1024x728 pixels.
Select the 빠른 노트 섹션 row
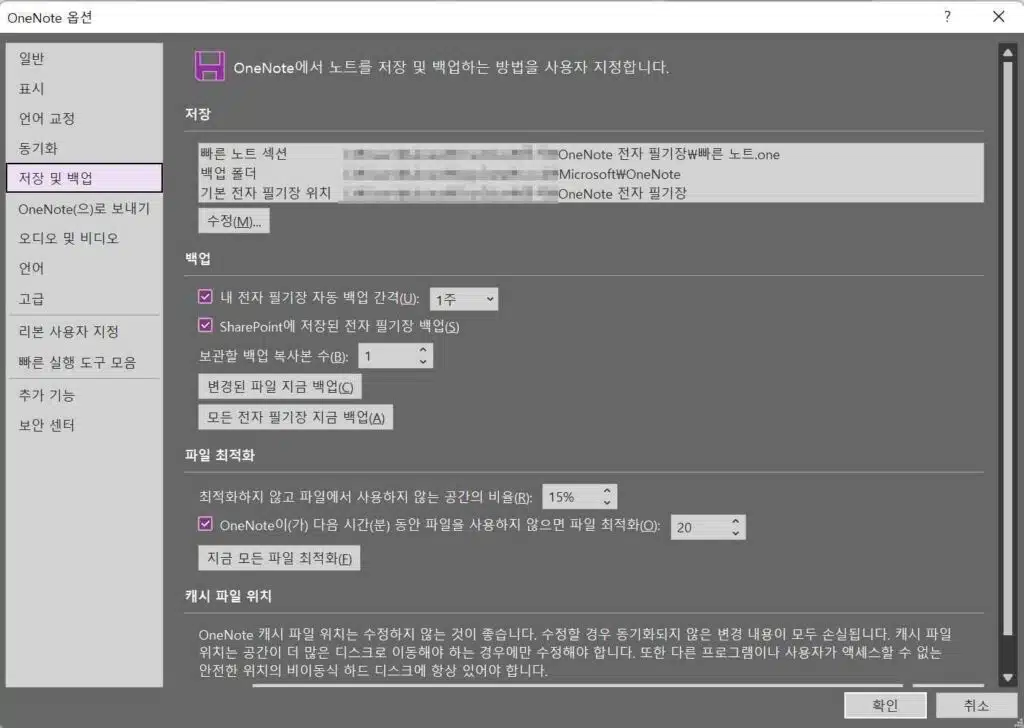(590, 154)
